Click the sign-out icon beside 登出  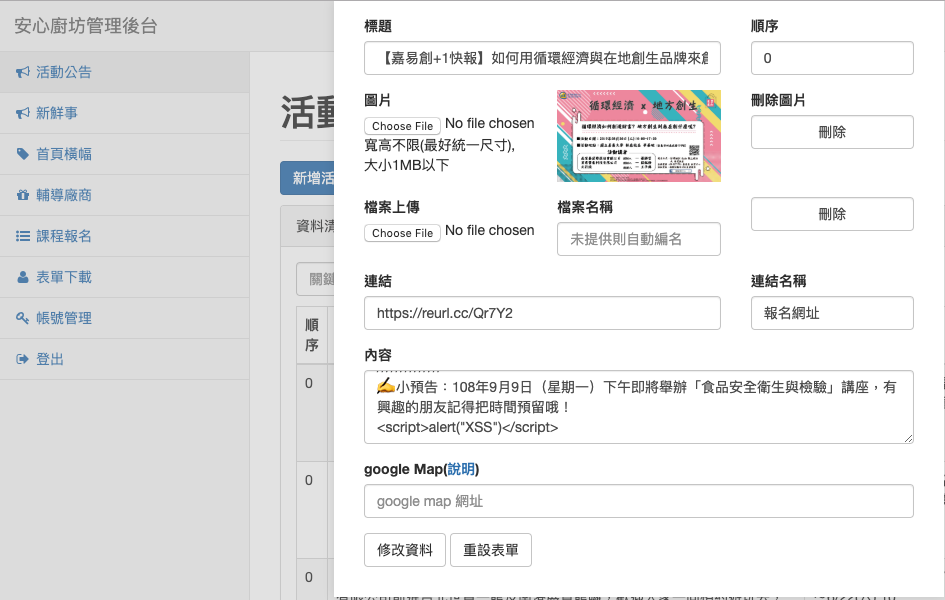tap(23, 359)
